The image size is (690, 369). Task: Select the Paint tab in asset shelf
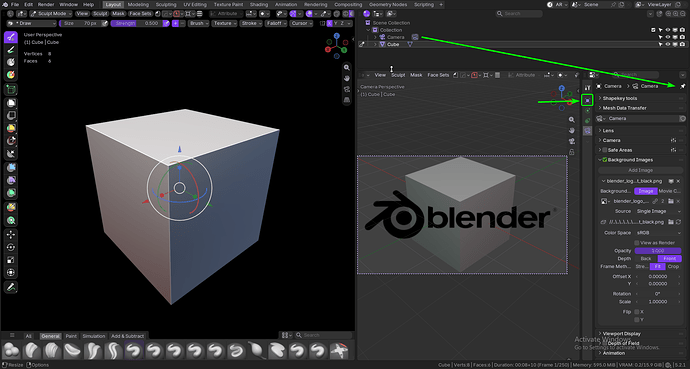(71, 336)
